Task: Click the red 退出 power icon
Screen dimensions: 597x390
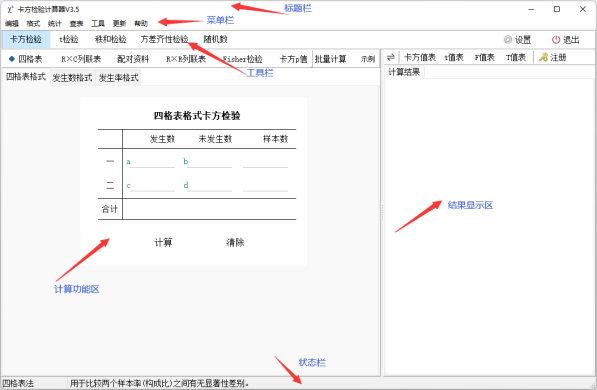Action: [x=556, y=40]
